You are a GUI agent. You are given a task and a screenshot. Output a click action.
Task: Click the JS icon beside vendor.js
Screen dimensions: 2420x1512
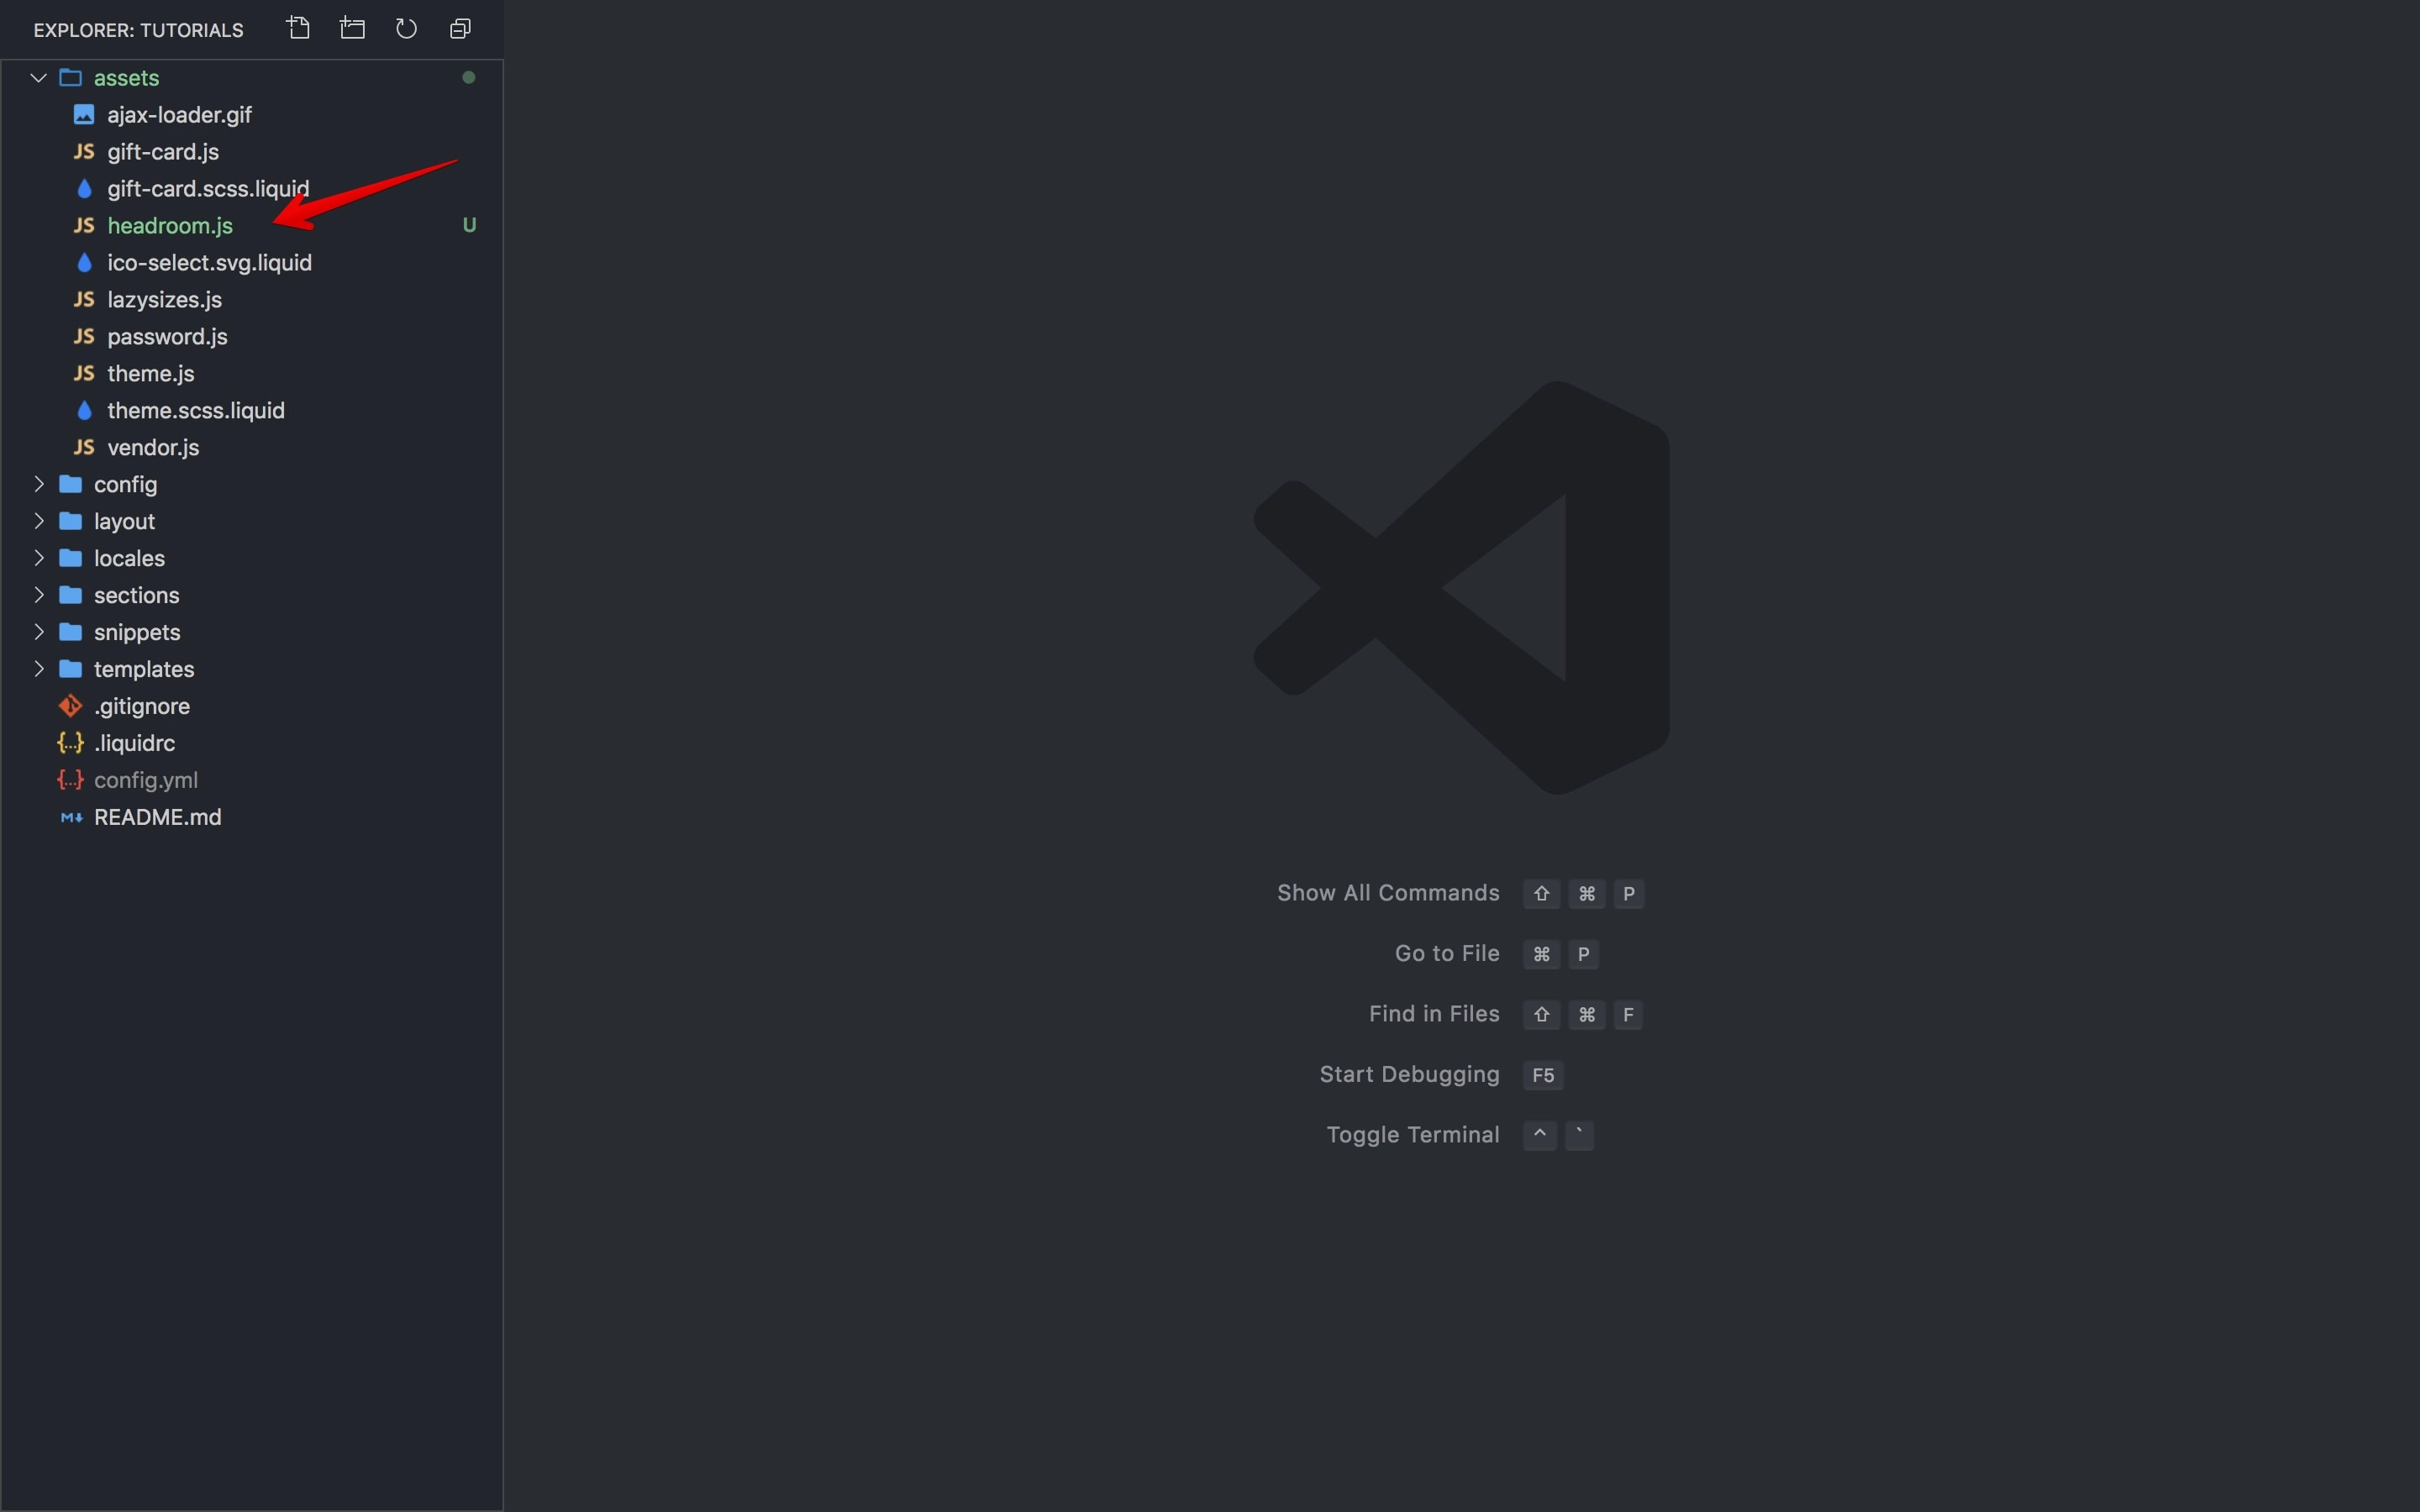(x=84, y=448)
